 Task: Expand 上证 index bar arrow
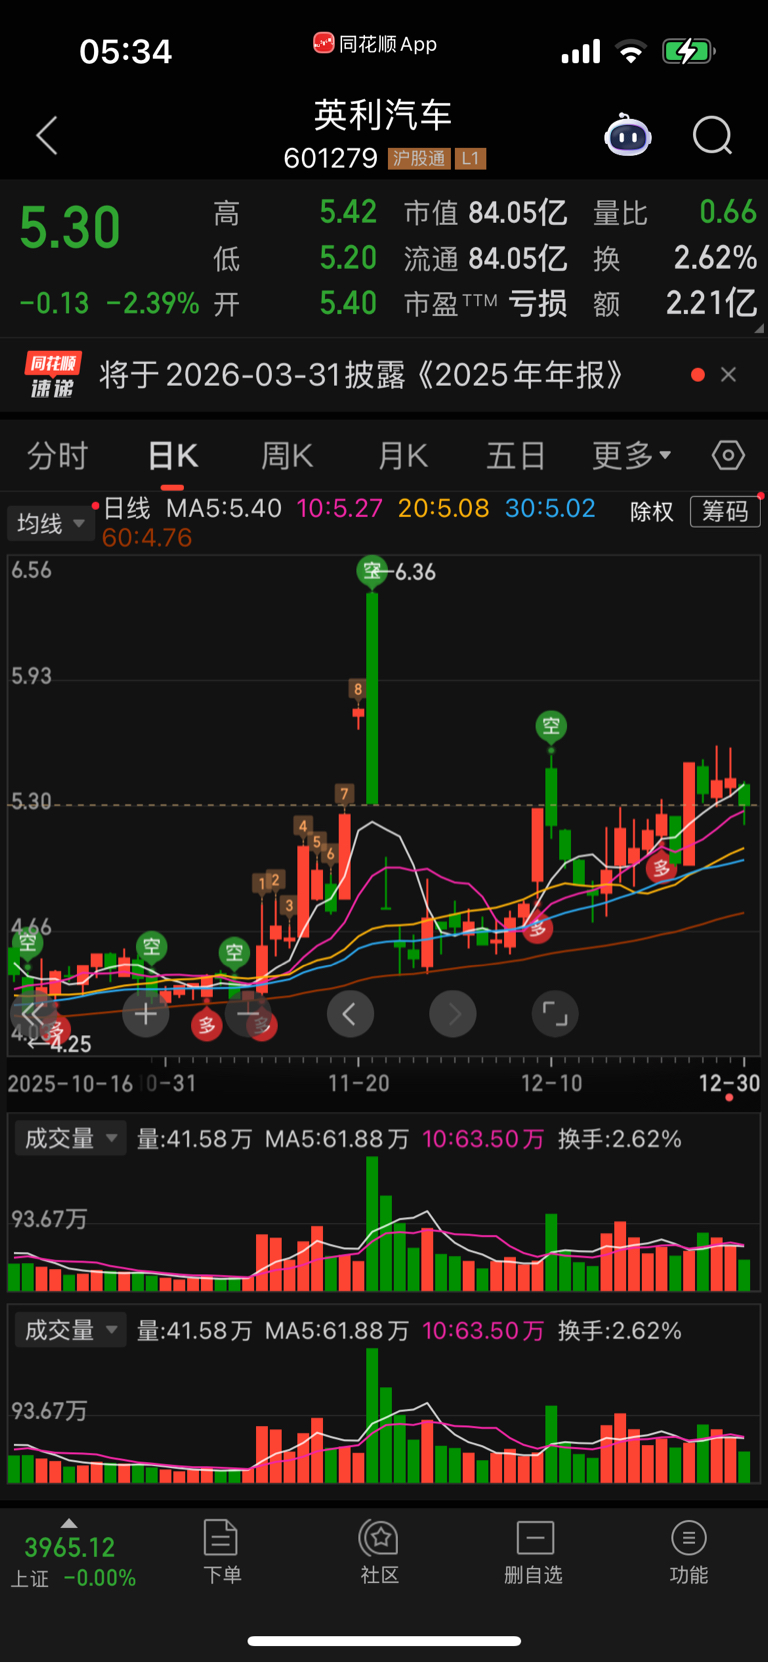click(x=69, y=1523)
